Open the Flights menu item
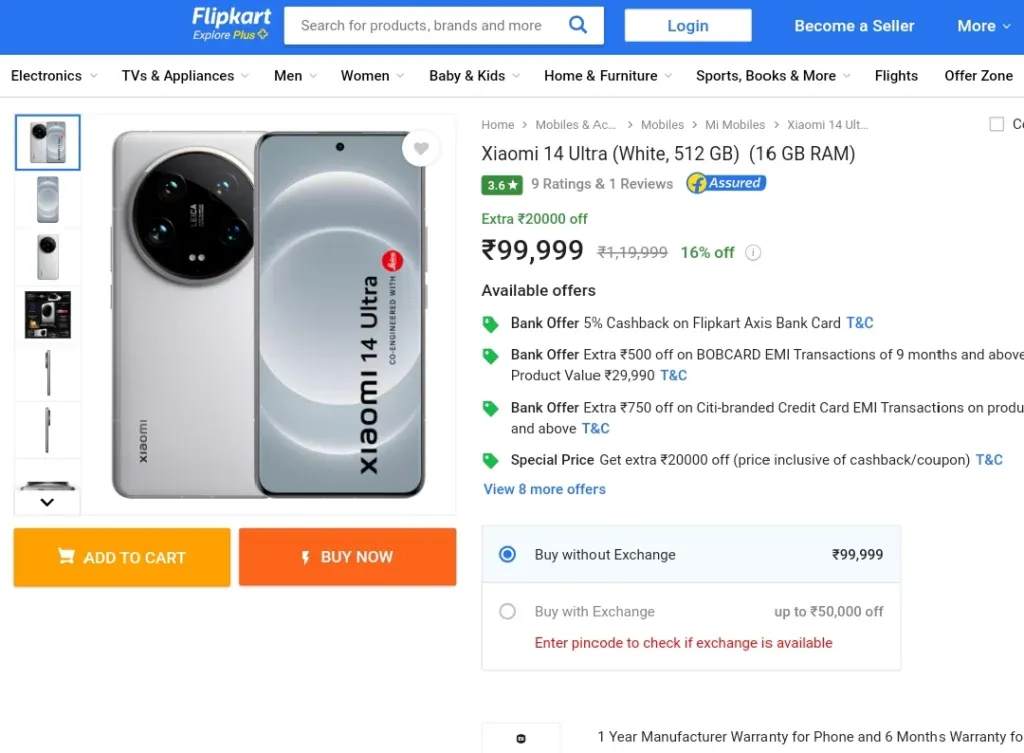This screenshot has height=753, width=1024. [x=896, y=76]
